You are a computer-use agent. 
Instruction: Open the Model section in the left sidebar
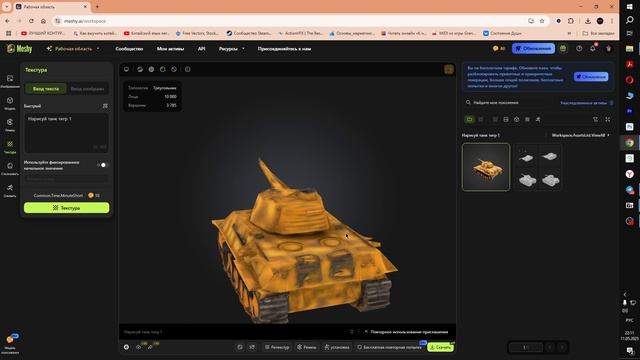click(x=10, y=103)
